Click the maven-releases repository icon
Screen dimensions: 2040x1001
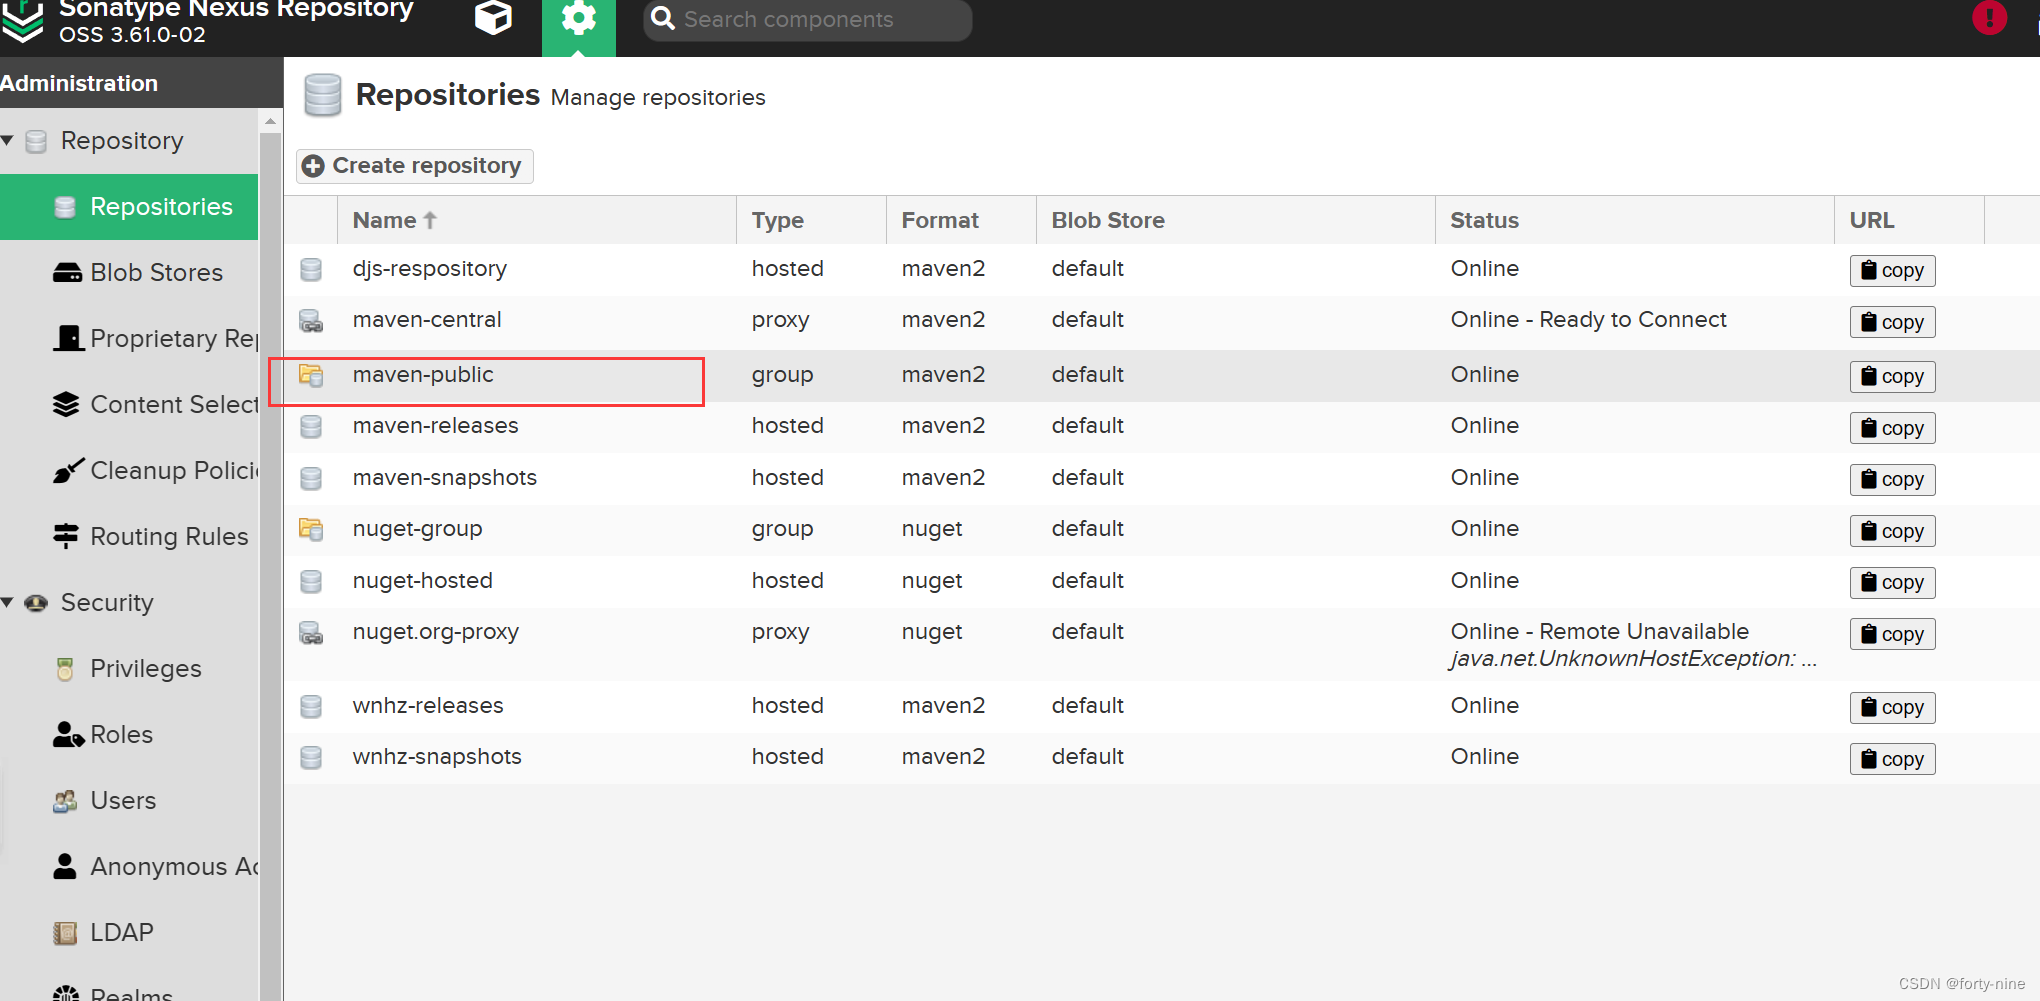(x=311, y=426)
